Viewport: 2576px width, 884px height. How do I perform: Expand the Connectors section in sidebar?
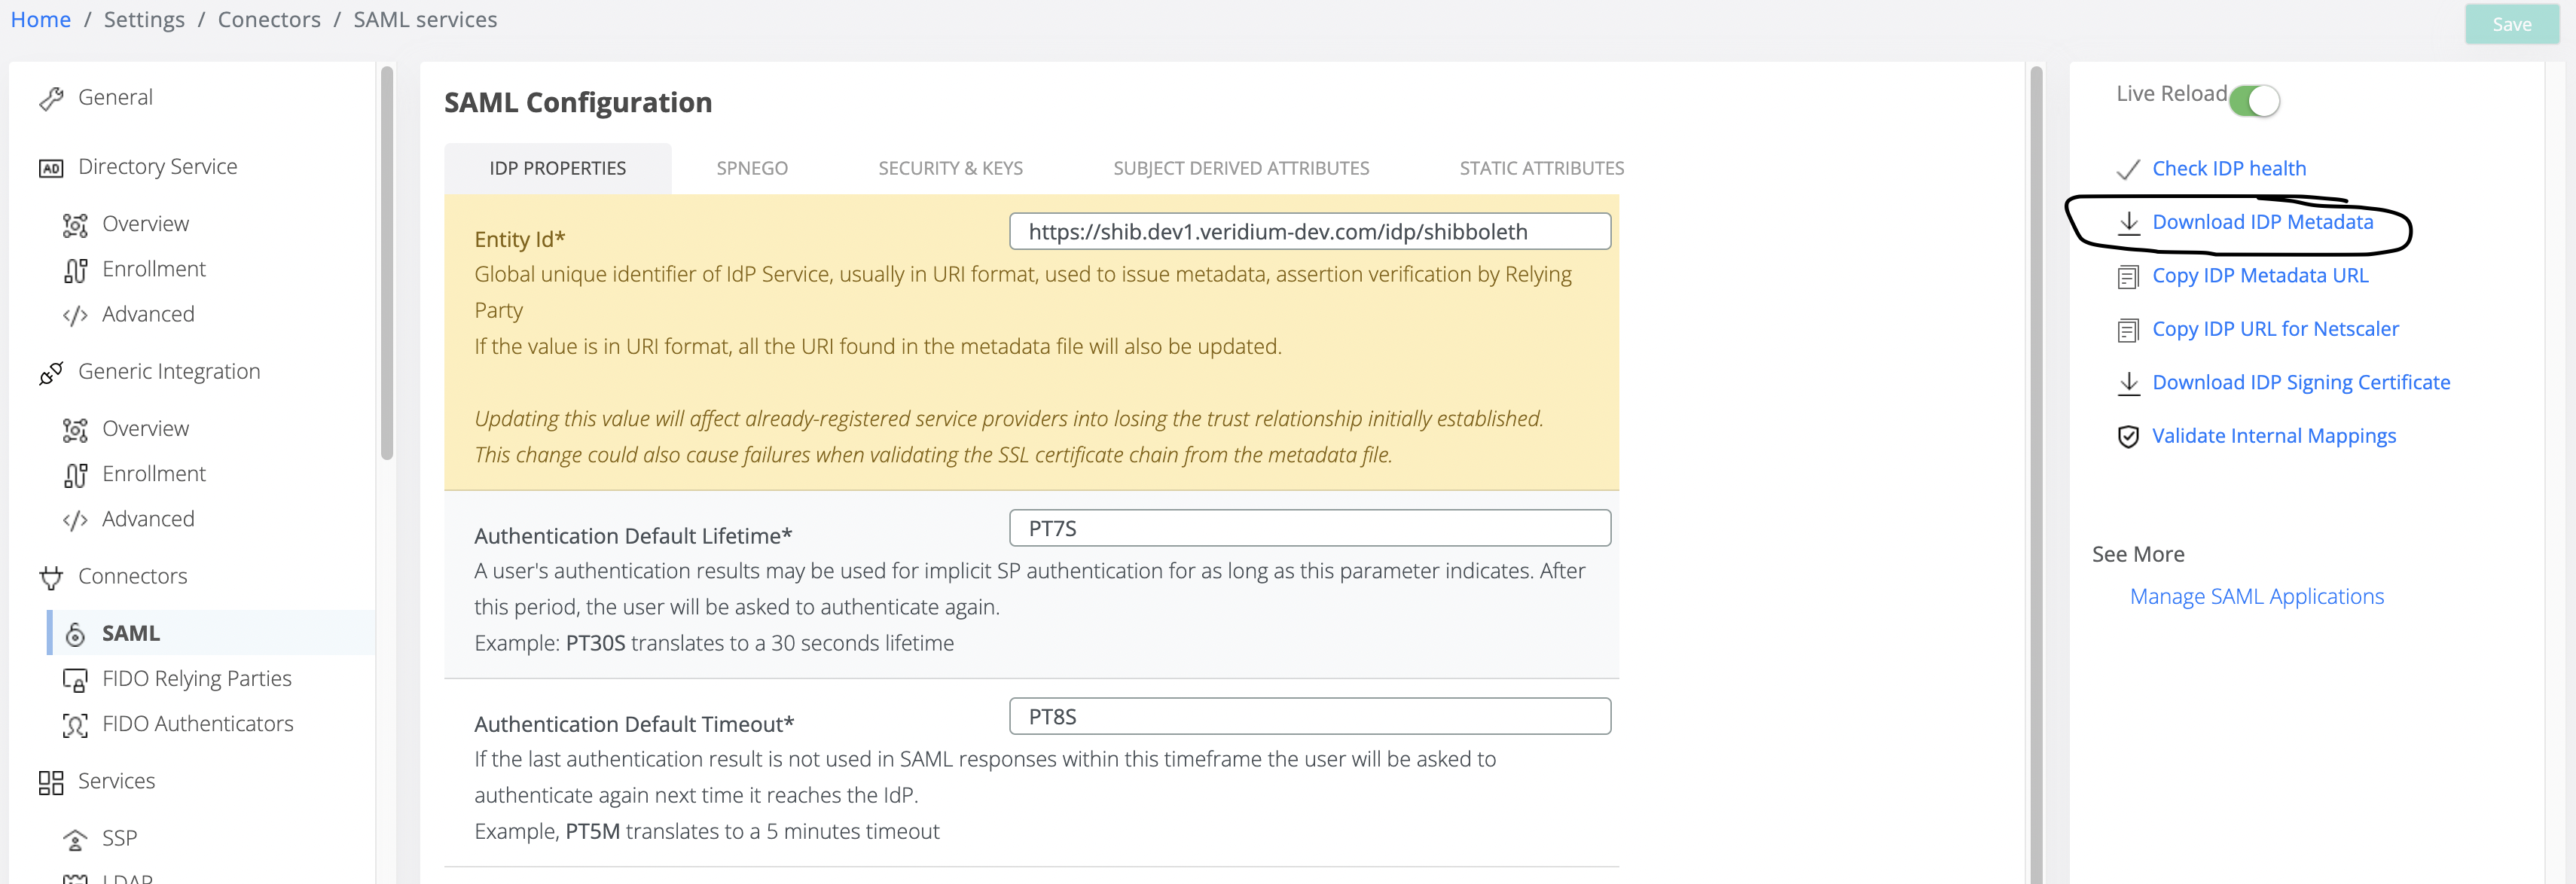[x=132, y=576]
